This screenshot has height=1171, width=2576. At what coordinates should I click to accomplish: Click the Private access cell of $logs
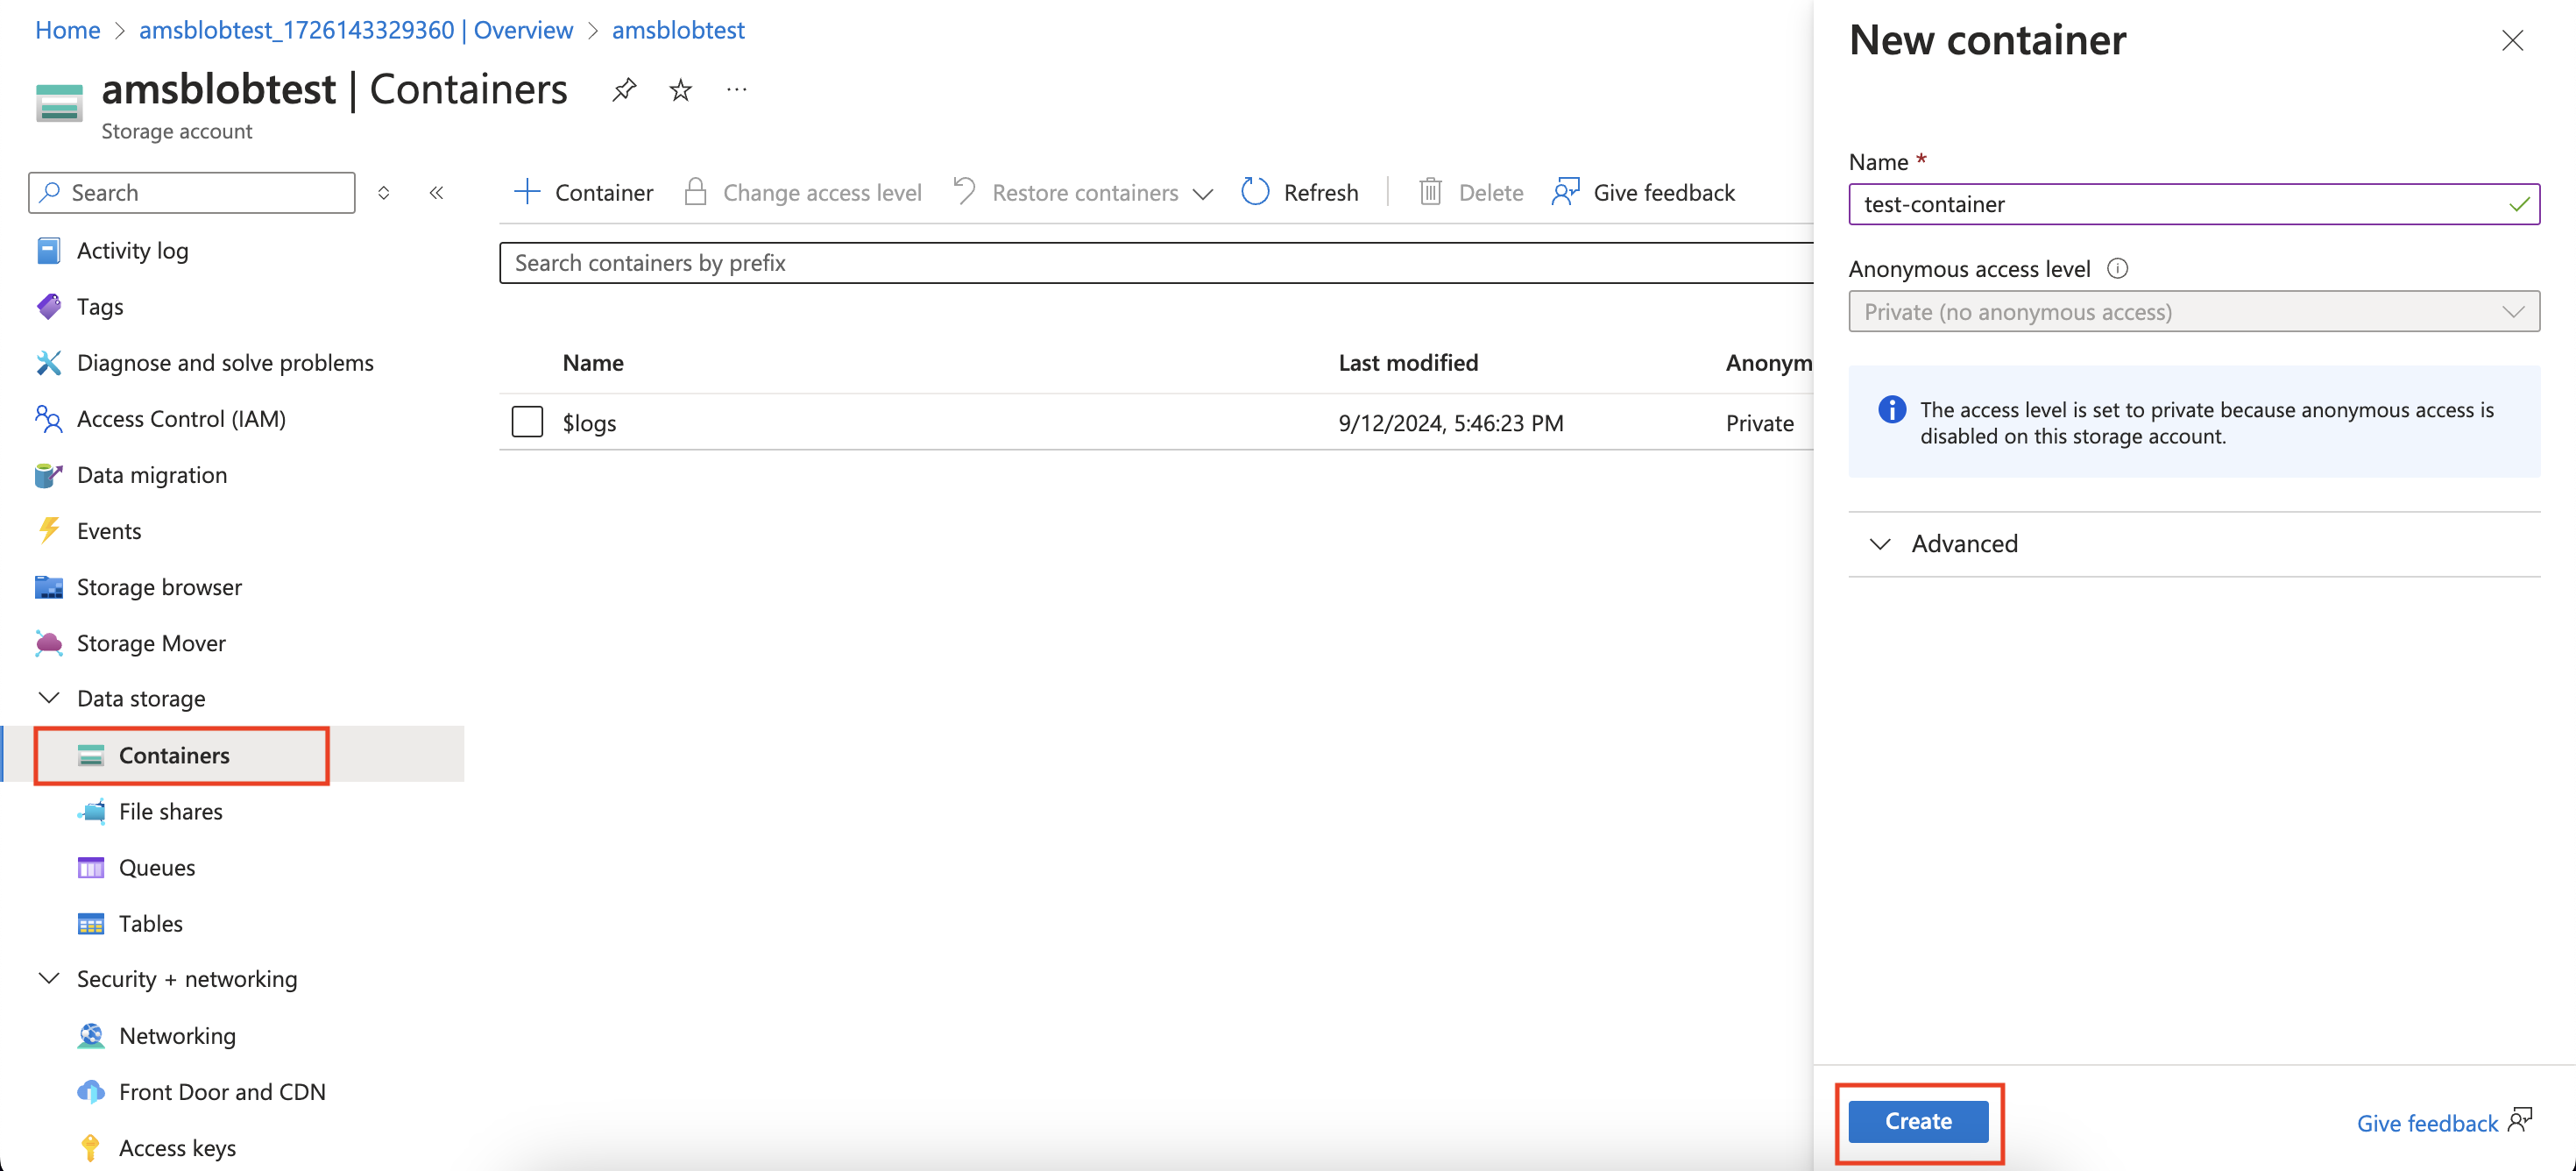(x=1759, y=423)
